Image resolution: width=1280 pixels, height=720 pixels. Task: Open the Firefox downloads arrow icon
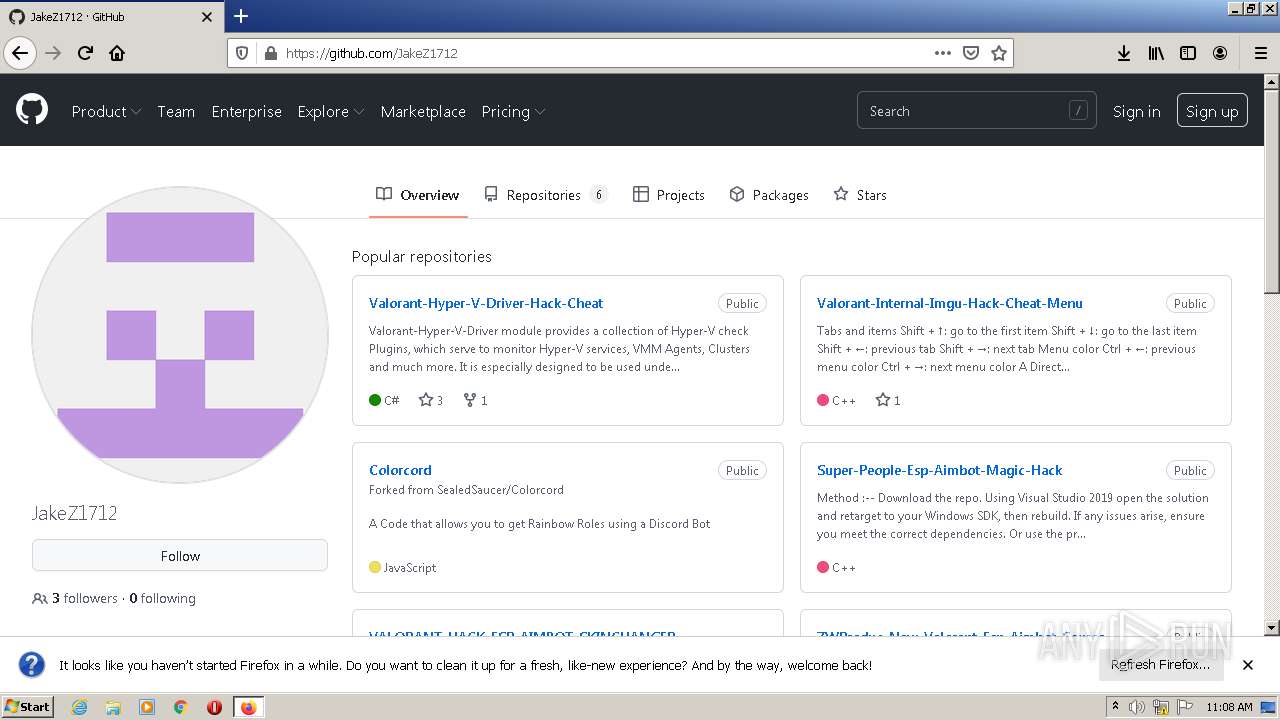click(x=1123, y=53)
